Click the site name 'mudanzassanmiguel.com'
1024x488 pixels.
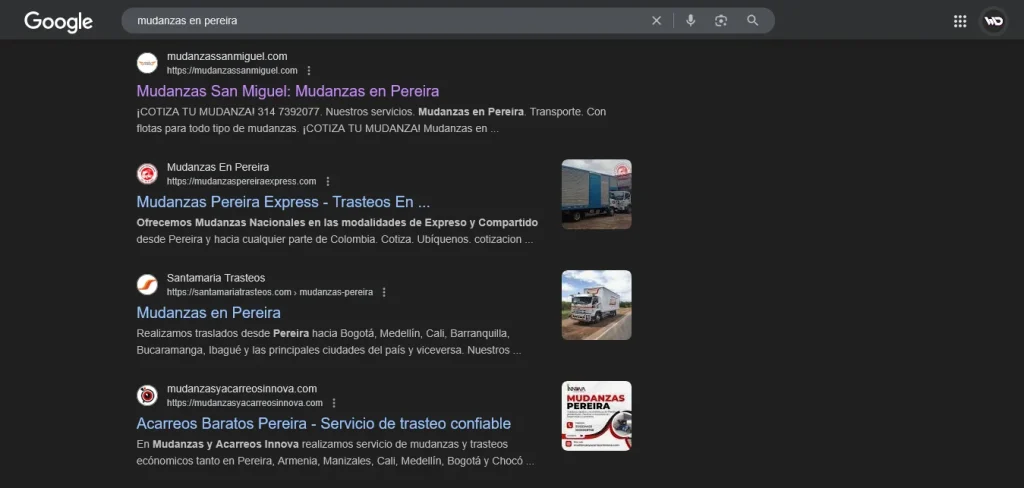point(227,56)
